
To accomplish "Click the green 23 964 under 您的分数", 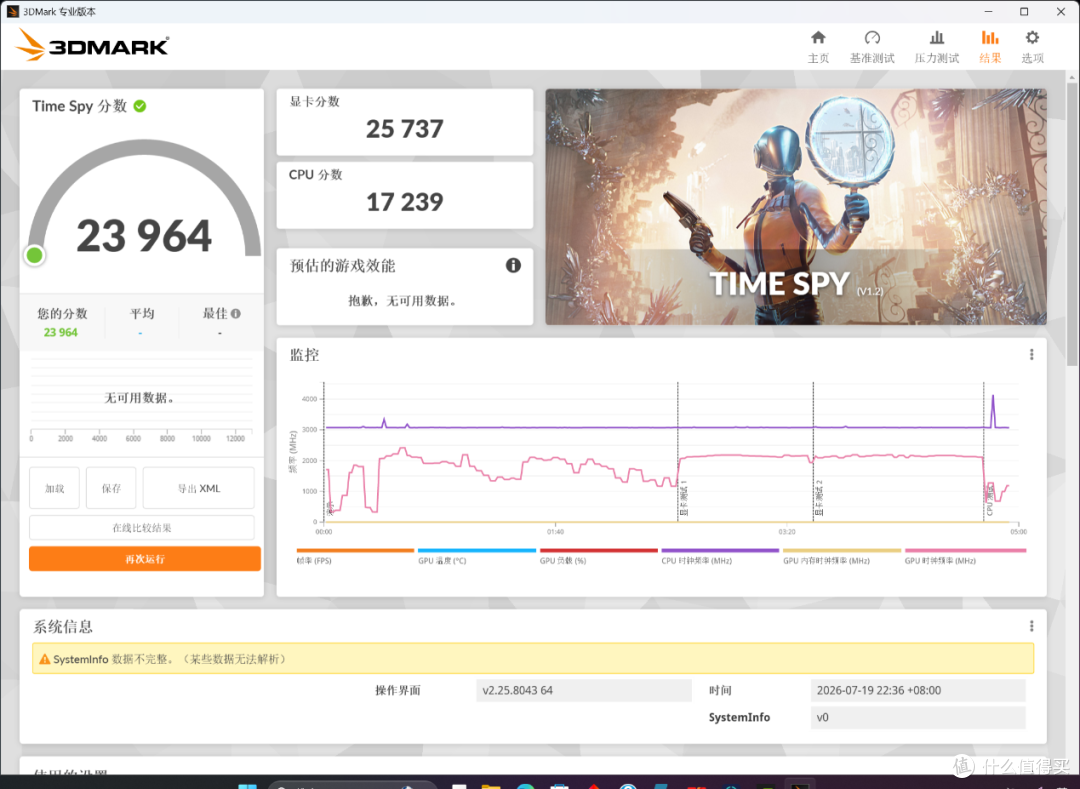I will [61, 333].
